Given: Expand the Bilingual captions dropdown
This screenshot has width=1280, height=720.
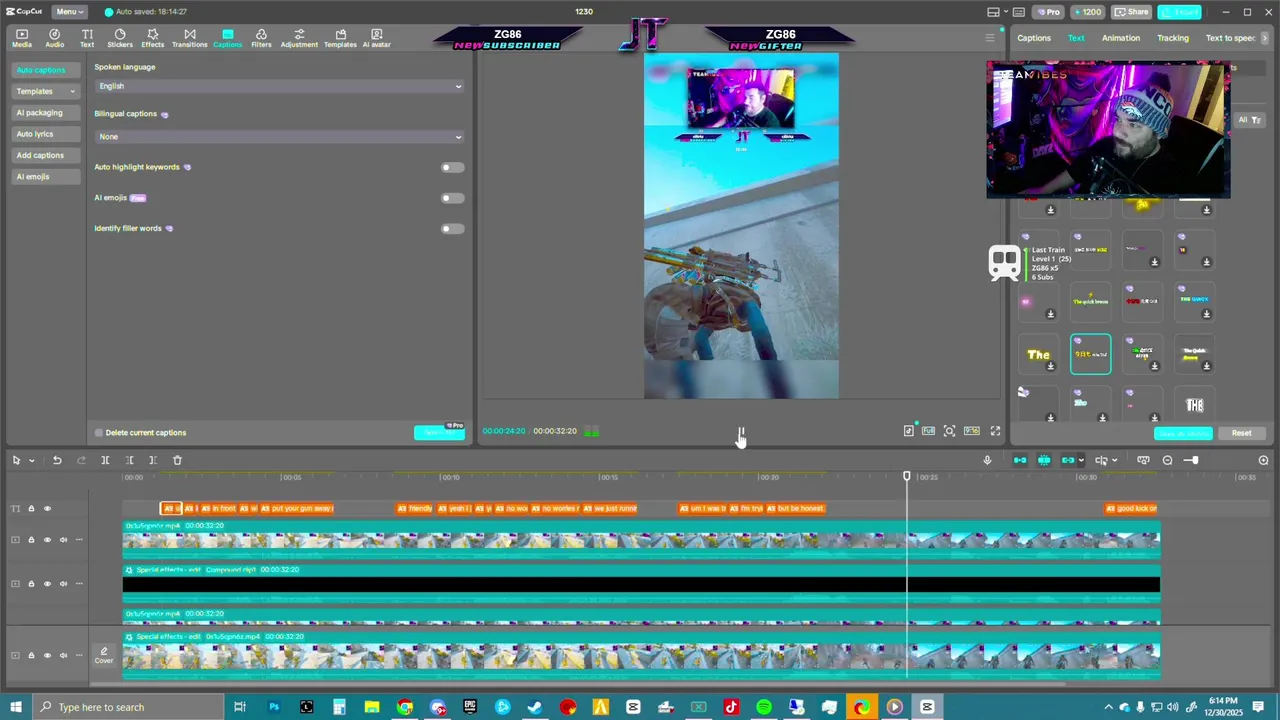Looking at the screenshot, I should click(x=279, y=136).
